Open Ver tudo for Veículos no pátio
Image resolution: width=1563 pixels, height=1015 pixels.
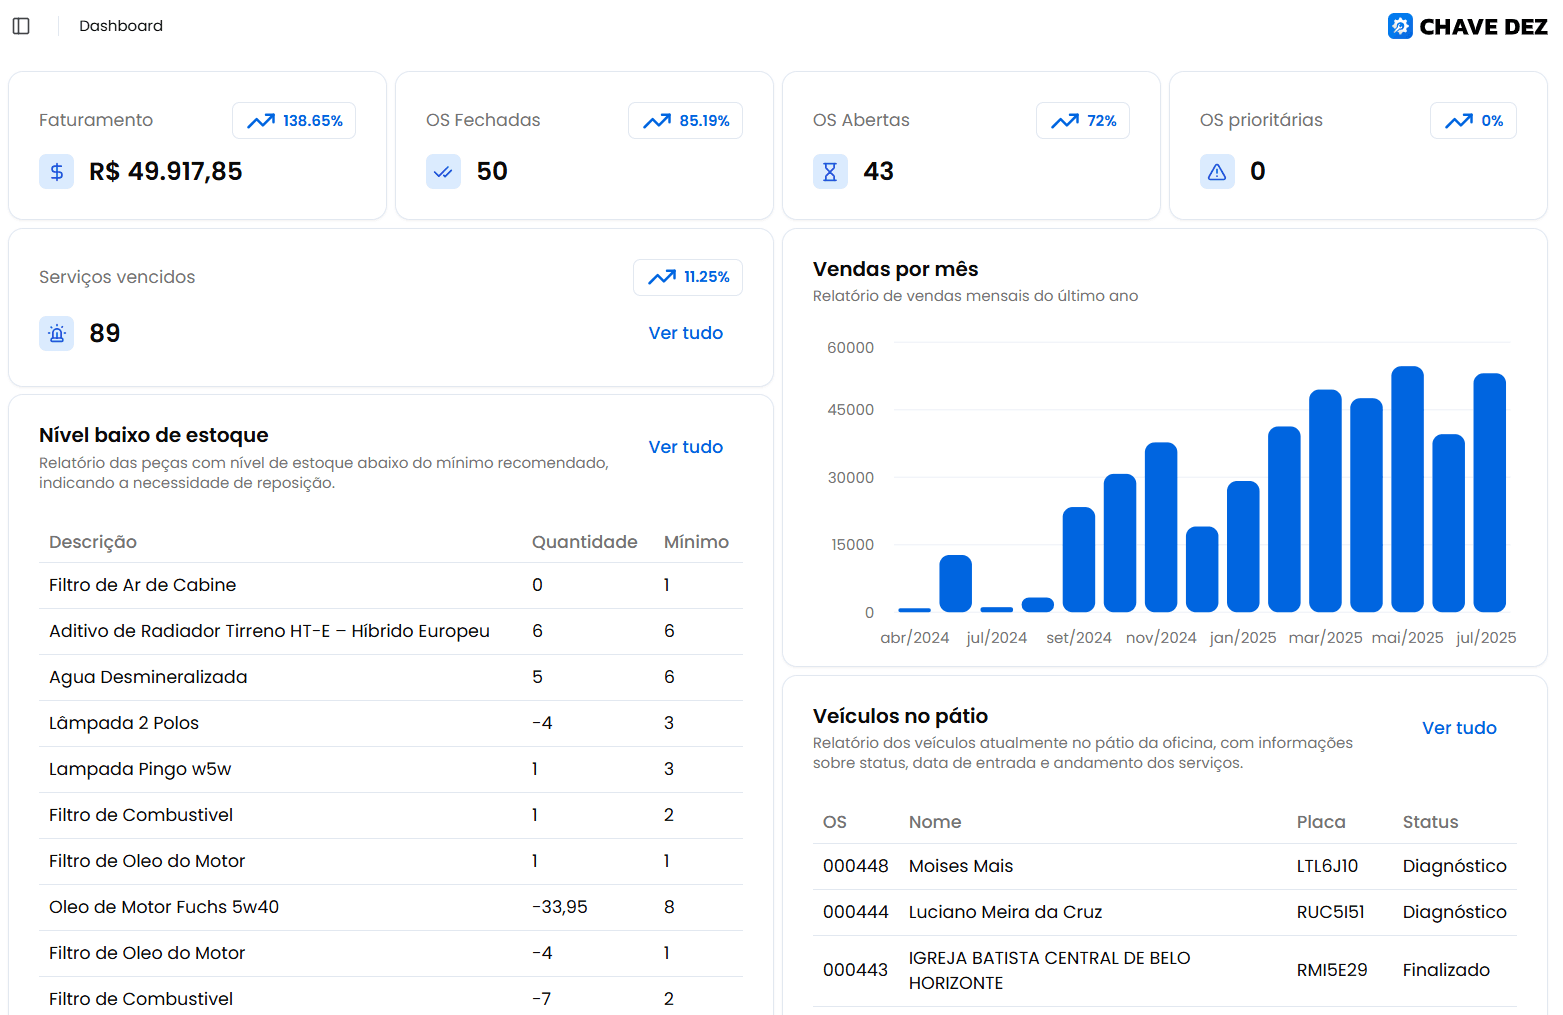click(1459, 728)
